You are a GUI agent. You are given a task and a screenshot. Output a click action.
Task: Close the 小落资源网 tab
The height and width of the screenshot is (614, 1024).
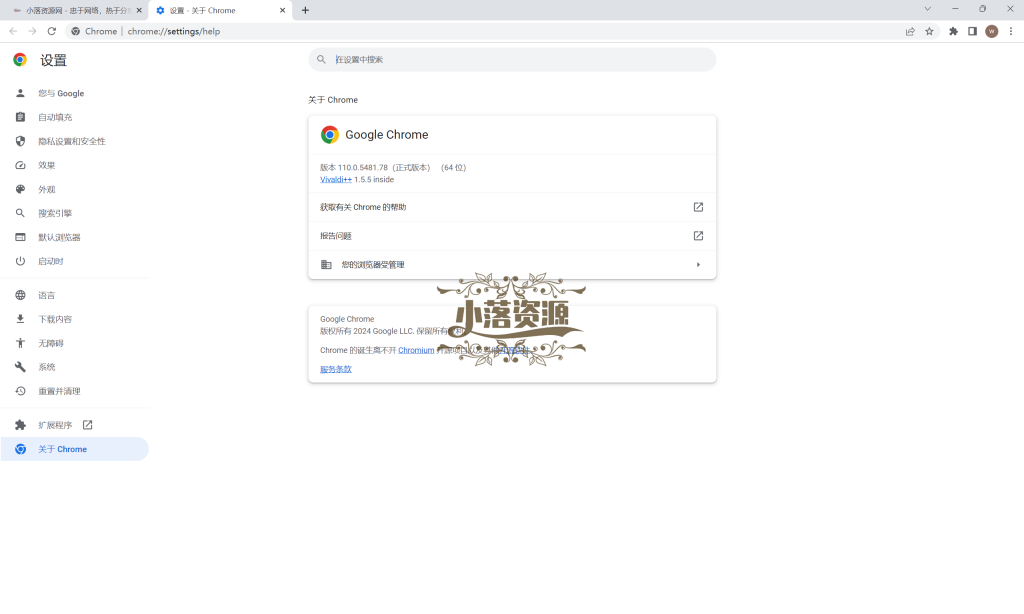click(x=139, y=10)
